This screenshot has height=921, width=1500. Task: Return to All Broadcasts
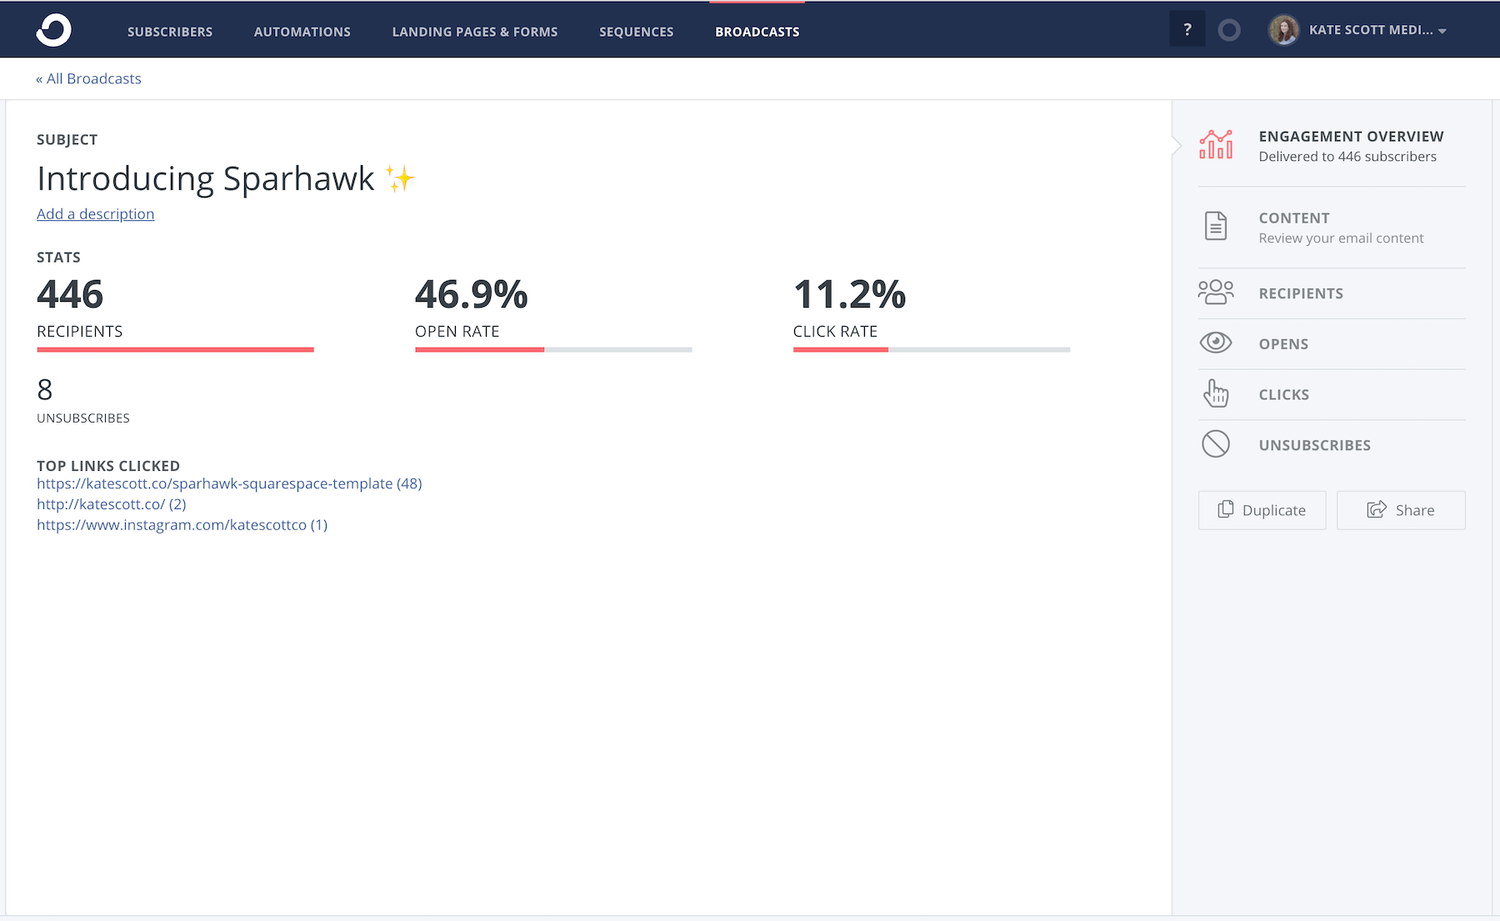(88, 79)
